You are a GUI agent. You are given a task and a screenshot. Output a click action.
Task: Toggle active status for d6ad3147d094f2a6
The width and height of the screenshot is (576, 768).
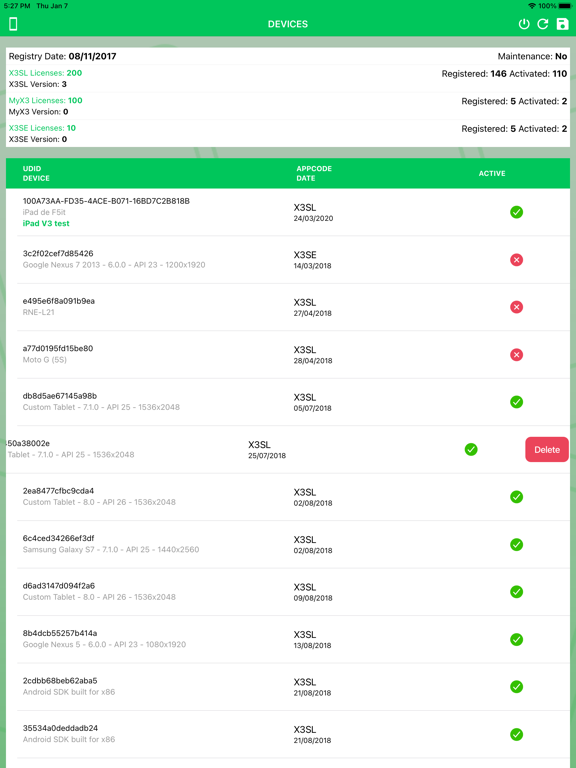(x=516, y=592)
